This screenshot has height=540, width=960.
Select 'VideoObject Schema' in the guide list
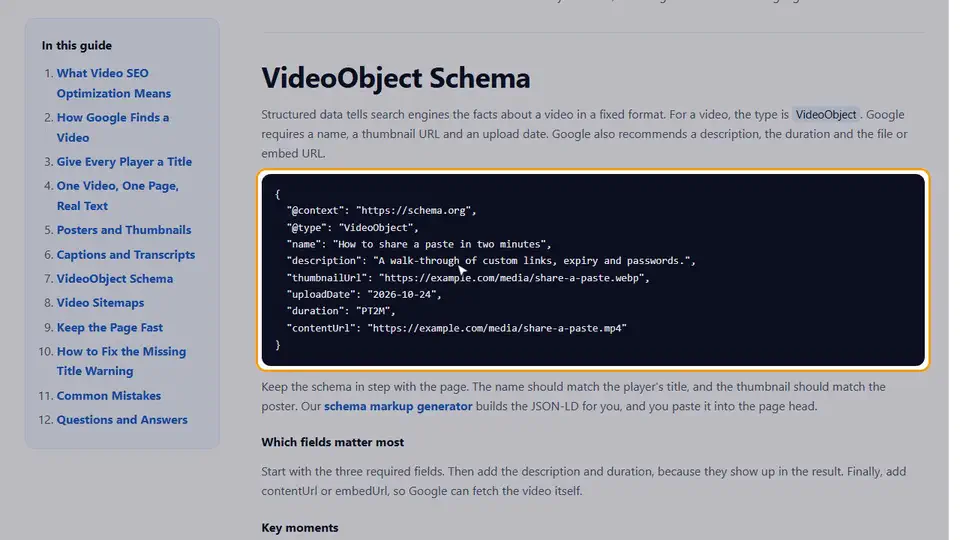click(114, 279)
